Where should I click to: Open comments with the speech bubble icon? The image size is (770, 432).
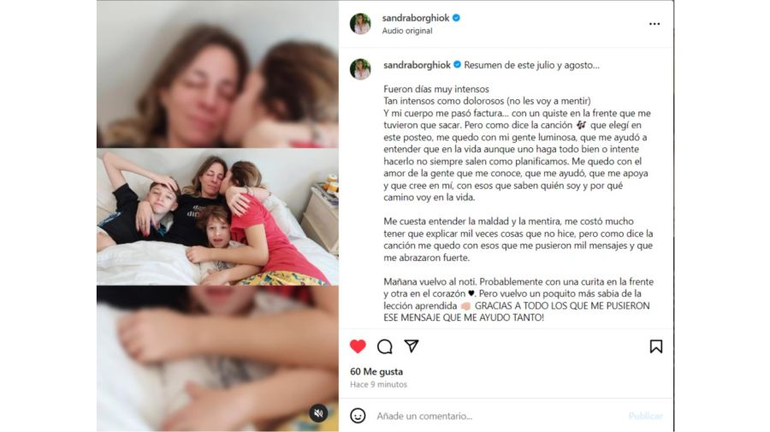click(385, 347)
